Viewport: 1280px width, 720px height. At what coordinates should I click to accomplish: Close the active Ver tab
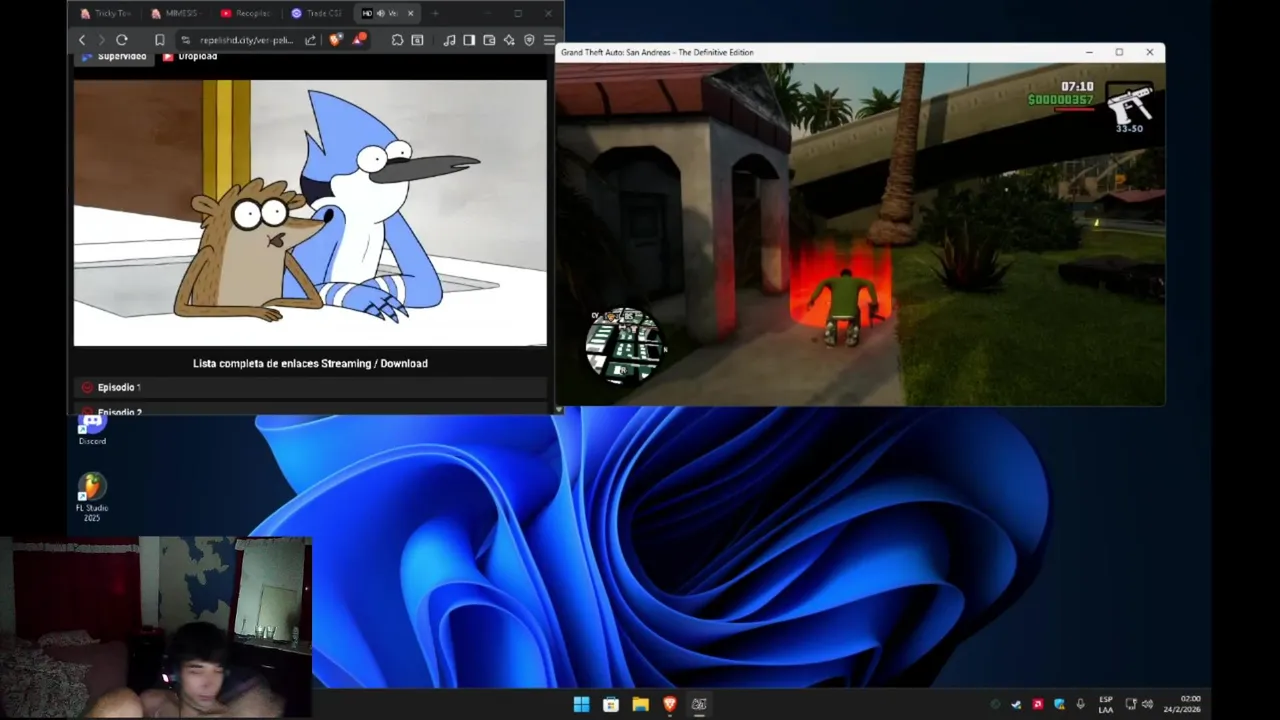pos(410,13)
